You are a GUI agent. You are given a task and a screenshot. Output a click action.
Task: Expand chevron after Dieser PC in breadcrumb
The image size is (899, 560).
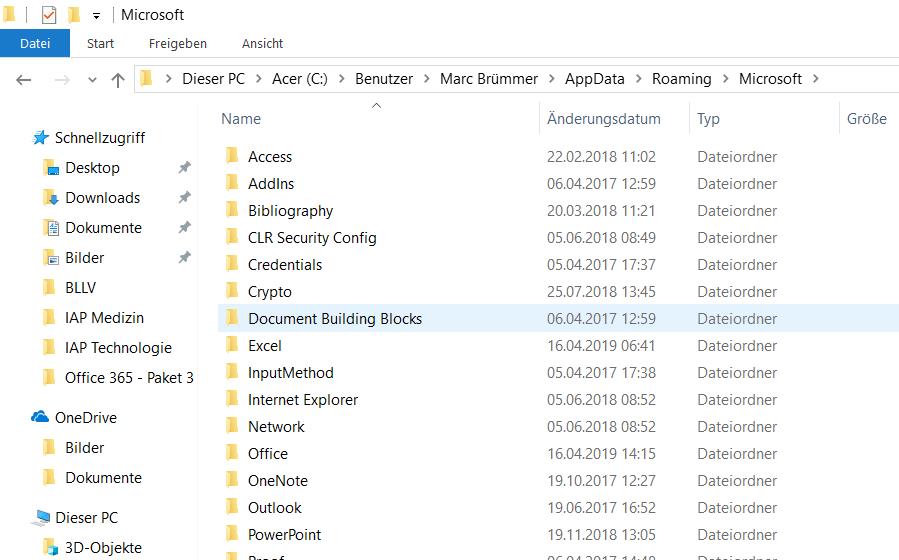point(259,79)
